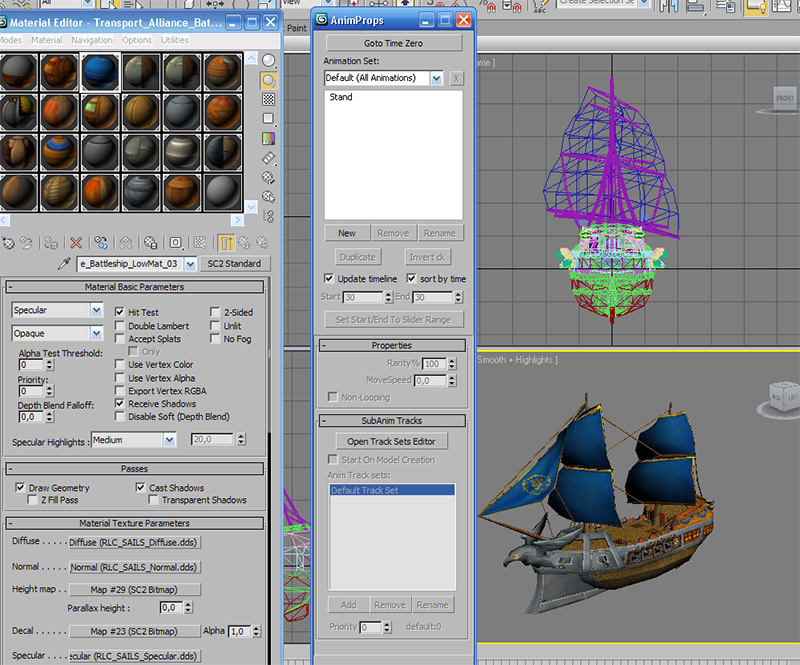Open the Animation Set dropdown

(x=437, y=78)
